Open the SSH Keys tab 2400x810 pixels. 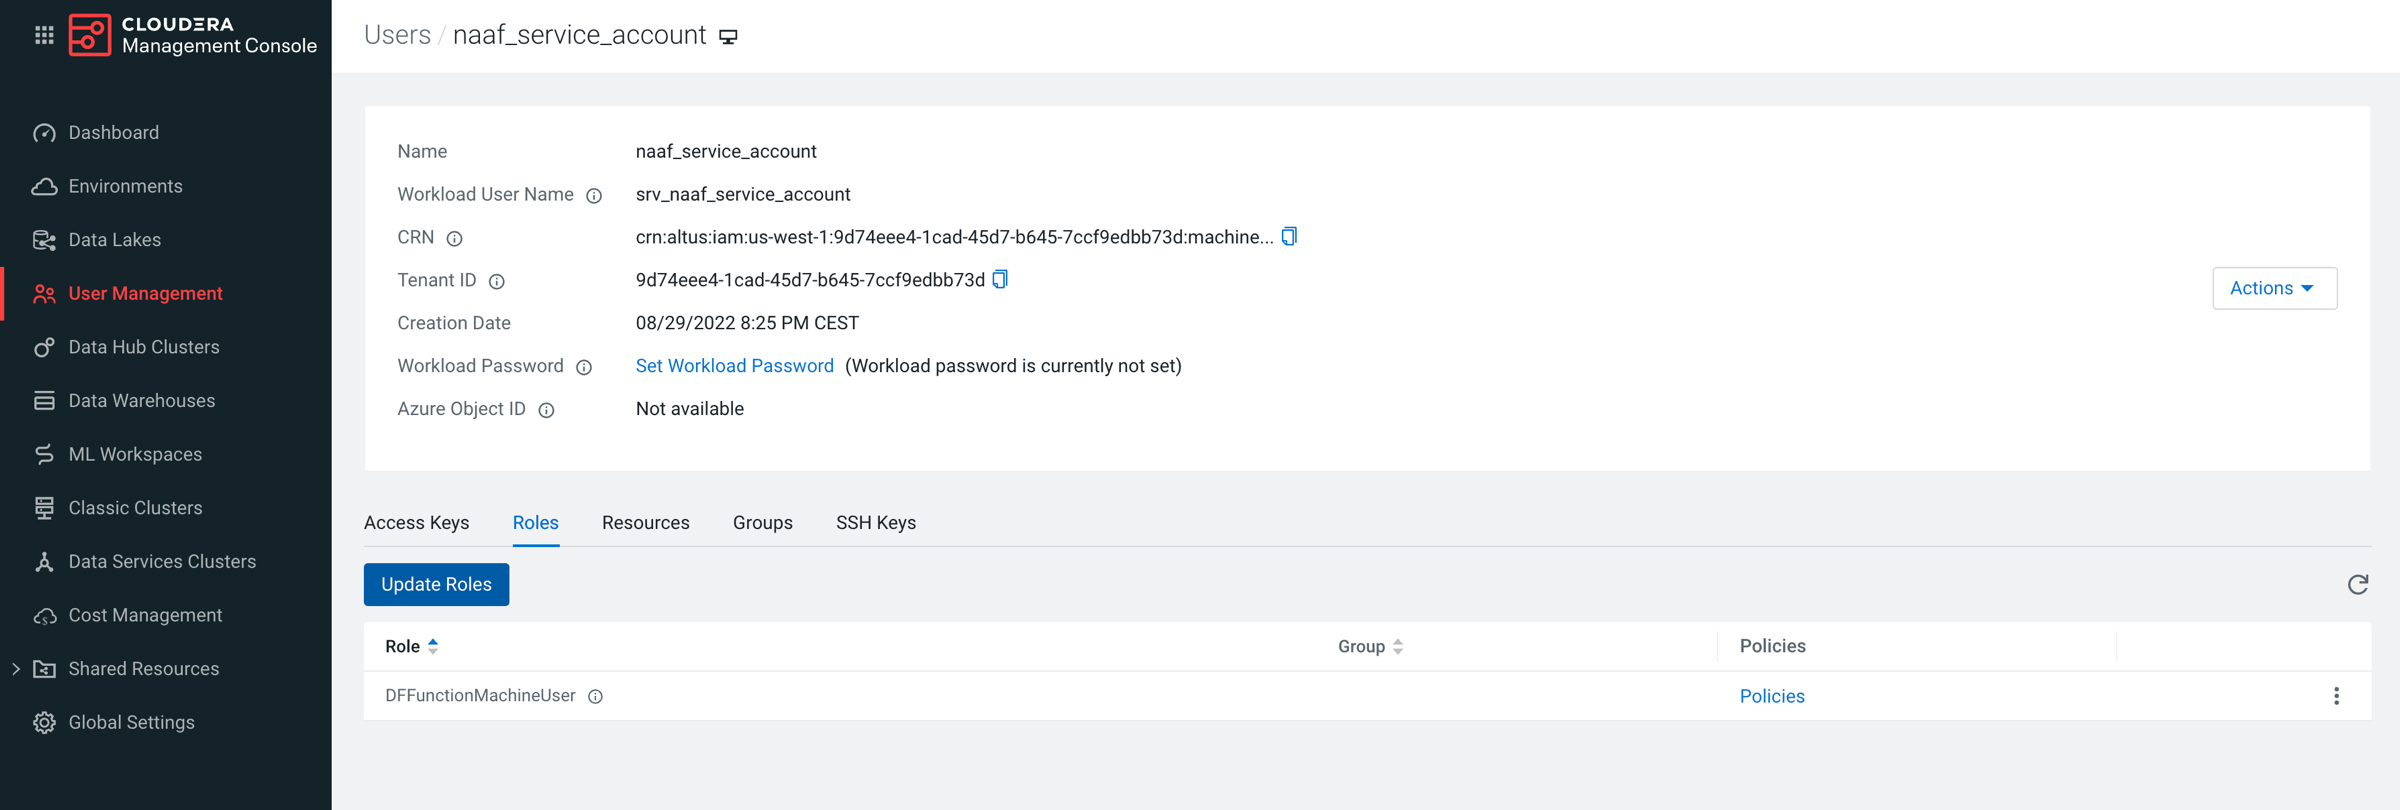point(875,523)
